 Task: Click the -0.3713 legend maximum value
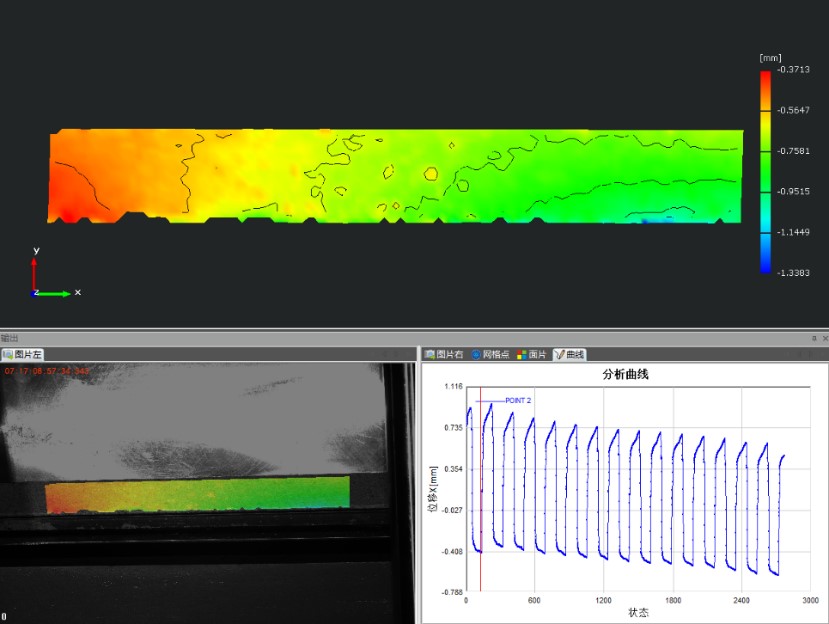[x=793, y=69]
